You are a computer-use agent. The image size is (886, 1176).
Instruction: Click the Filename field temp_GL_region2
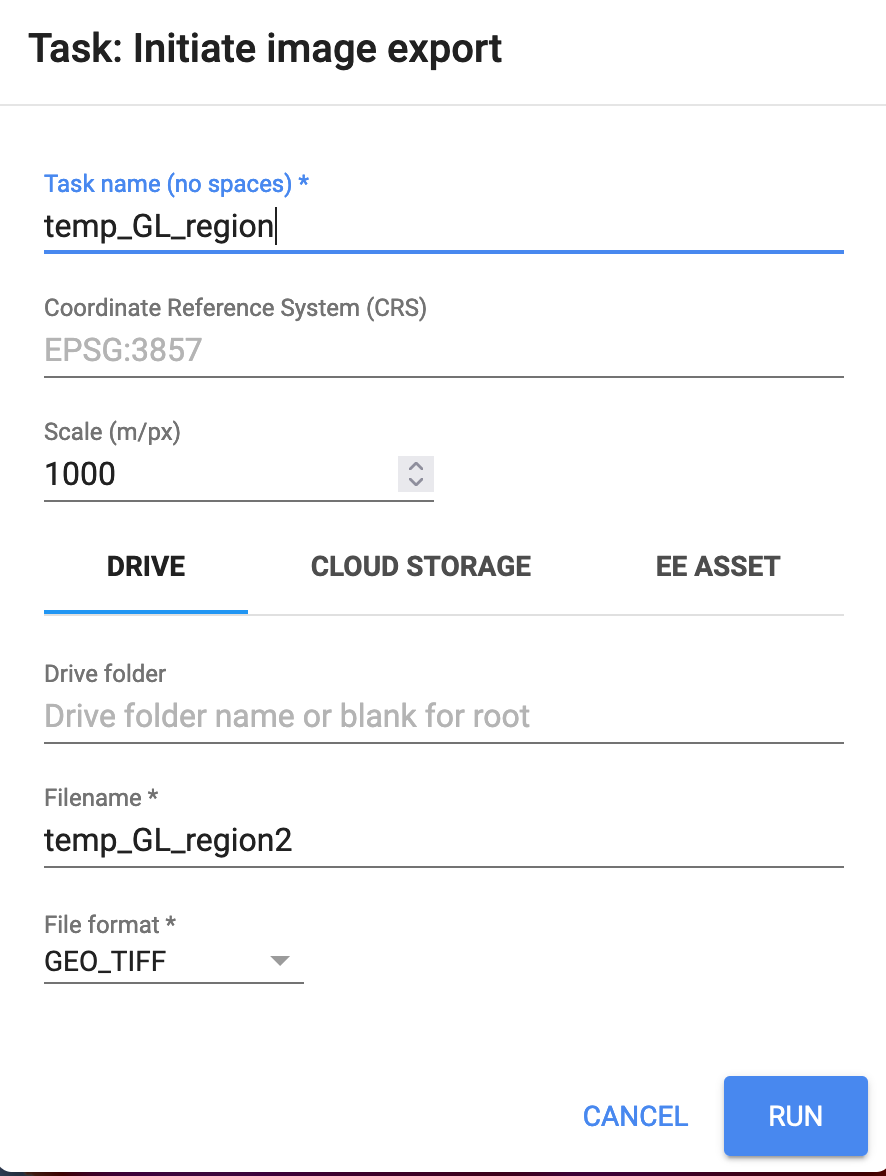(x=443, y=840)
